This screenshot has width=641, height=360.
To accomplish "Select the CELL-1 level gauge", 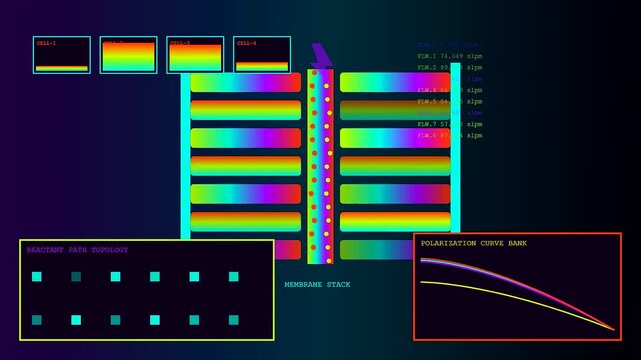I will [62, 55].
